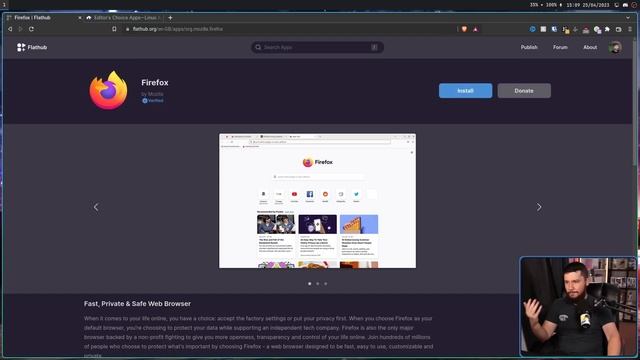
Task: Switch to the Editor's Choice Apps tab
Action: [124, 18]
